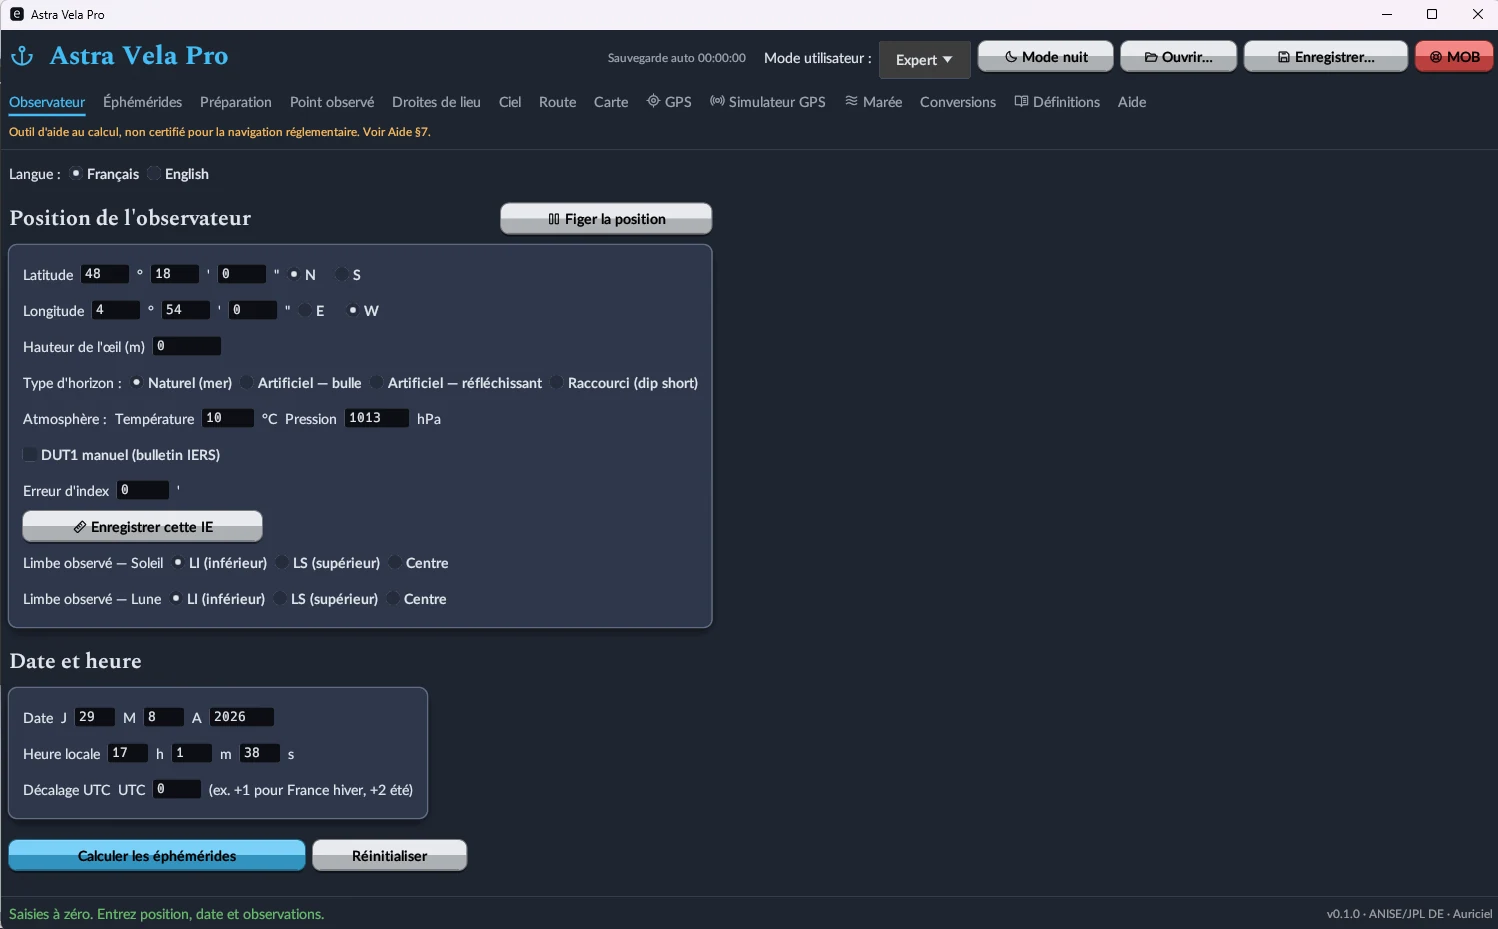Image resolution: width=1498 pixels, height=929 pixels.
Task: Go to the Point observé tab
Action: (332, 102)
